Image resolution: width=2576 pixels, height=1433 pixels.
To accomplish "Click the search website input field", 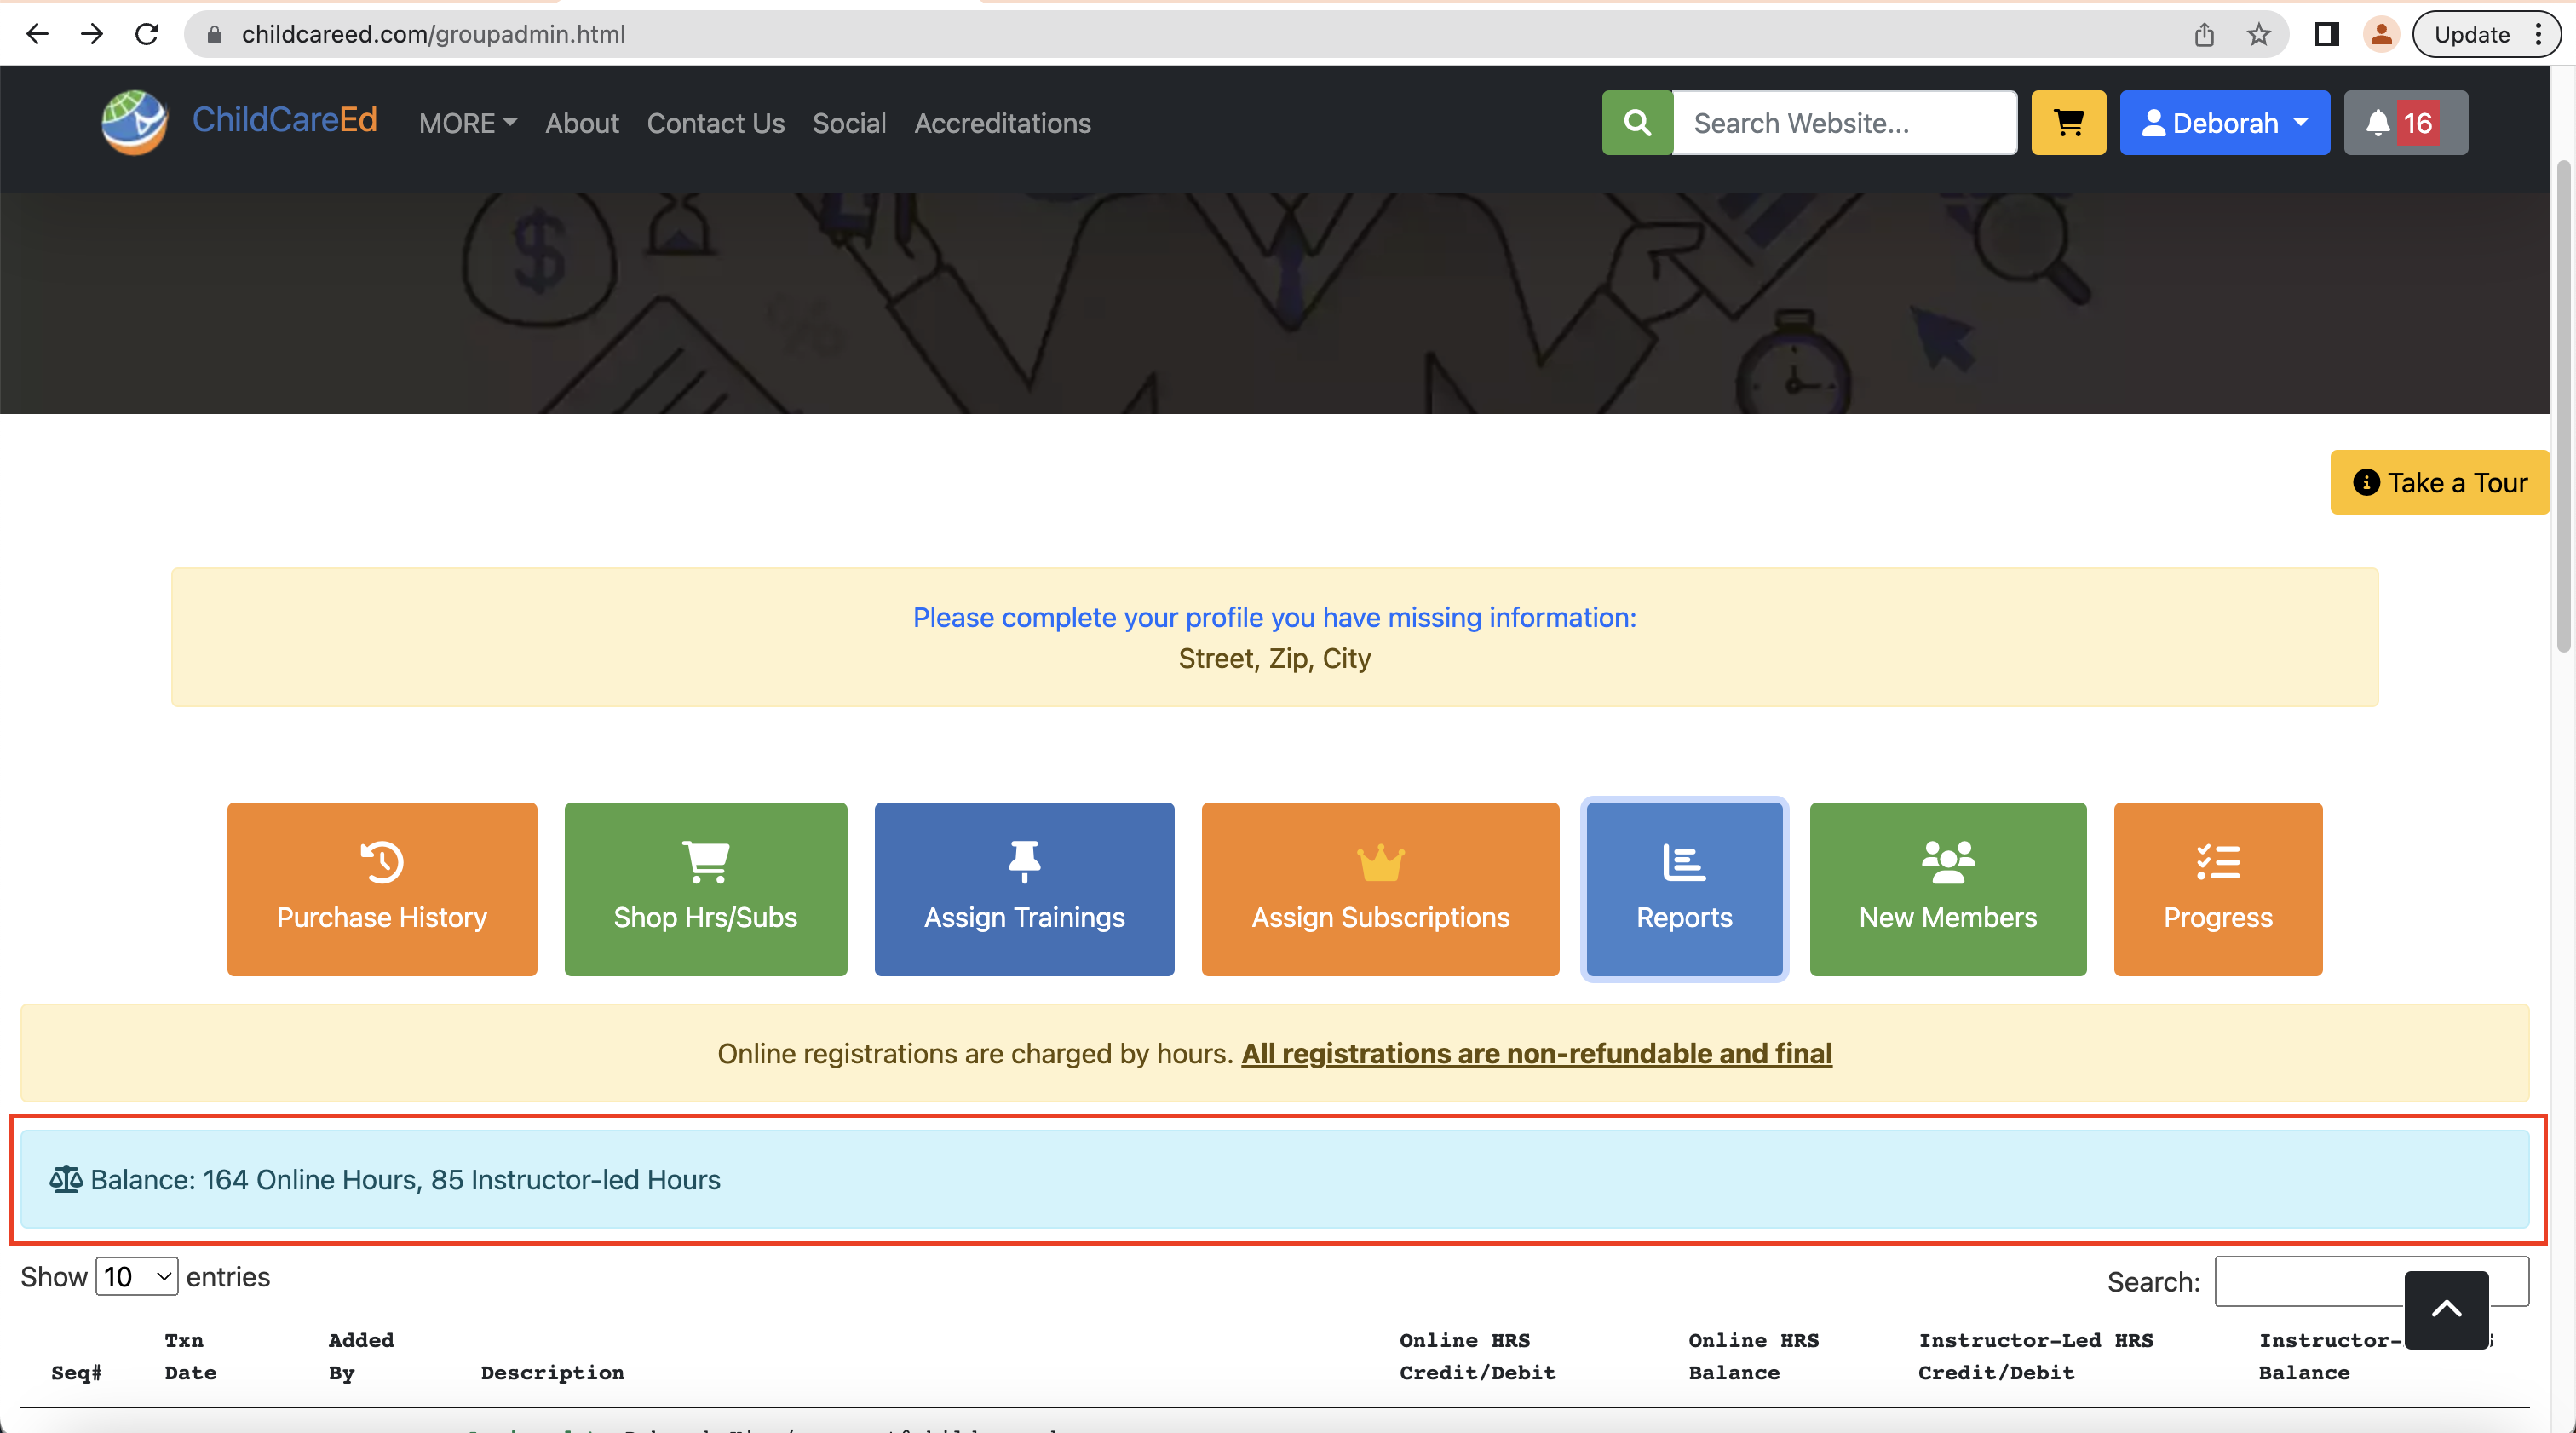I will [x=1843, y=122].
